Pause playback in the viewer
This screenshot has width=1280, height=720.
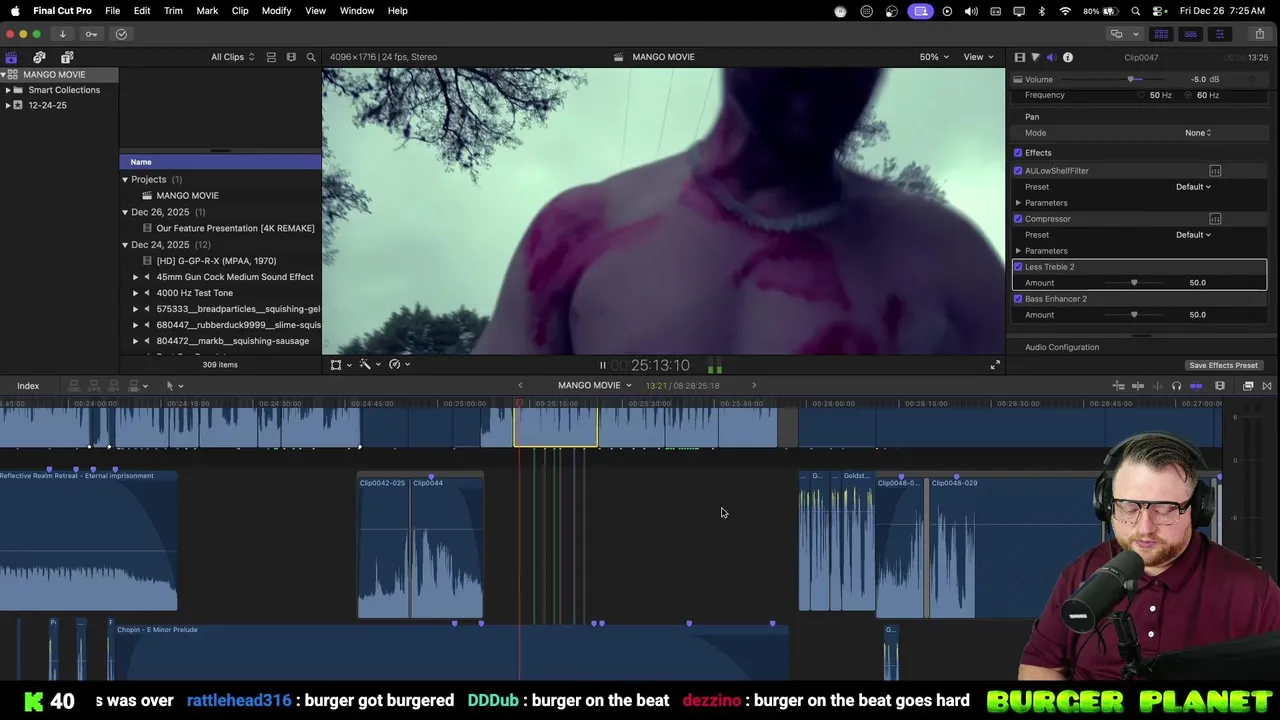pos(602,365)
